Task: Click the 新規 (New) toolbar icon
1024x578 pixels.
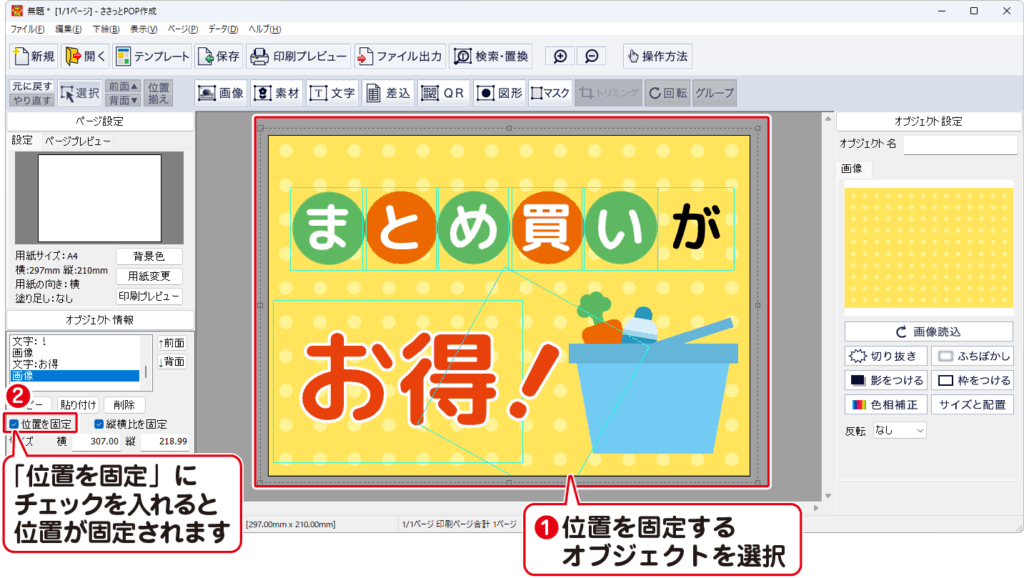Action: point(34,56)
